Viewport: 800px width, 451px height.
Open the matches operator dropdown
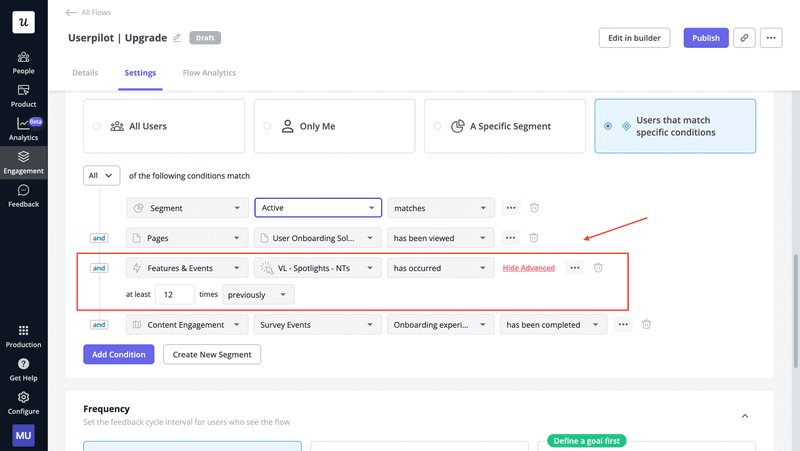tap(441, 208)
